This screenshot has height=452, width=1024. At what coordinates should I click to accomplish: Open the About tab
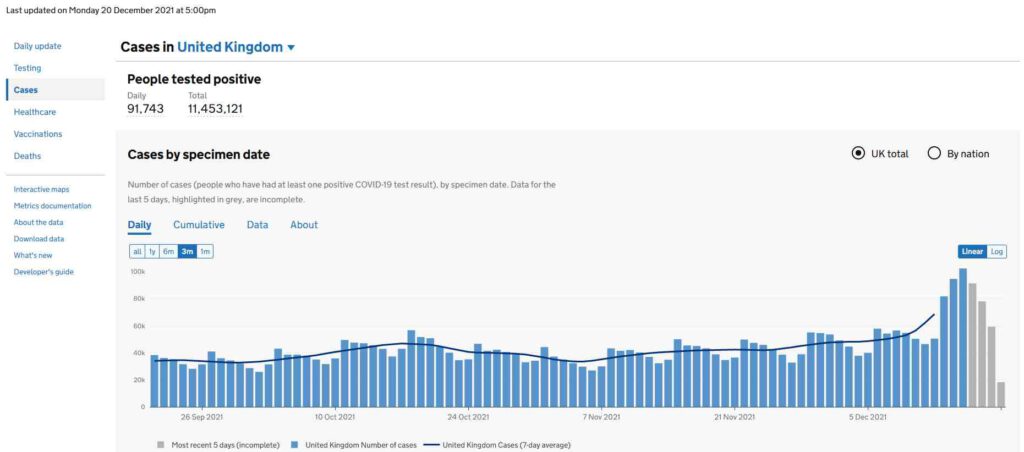click(304, 225)
